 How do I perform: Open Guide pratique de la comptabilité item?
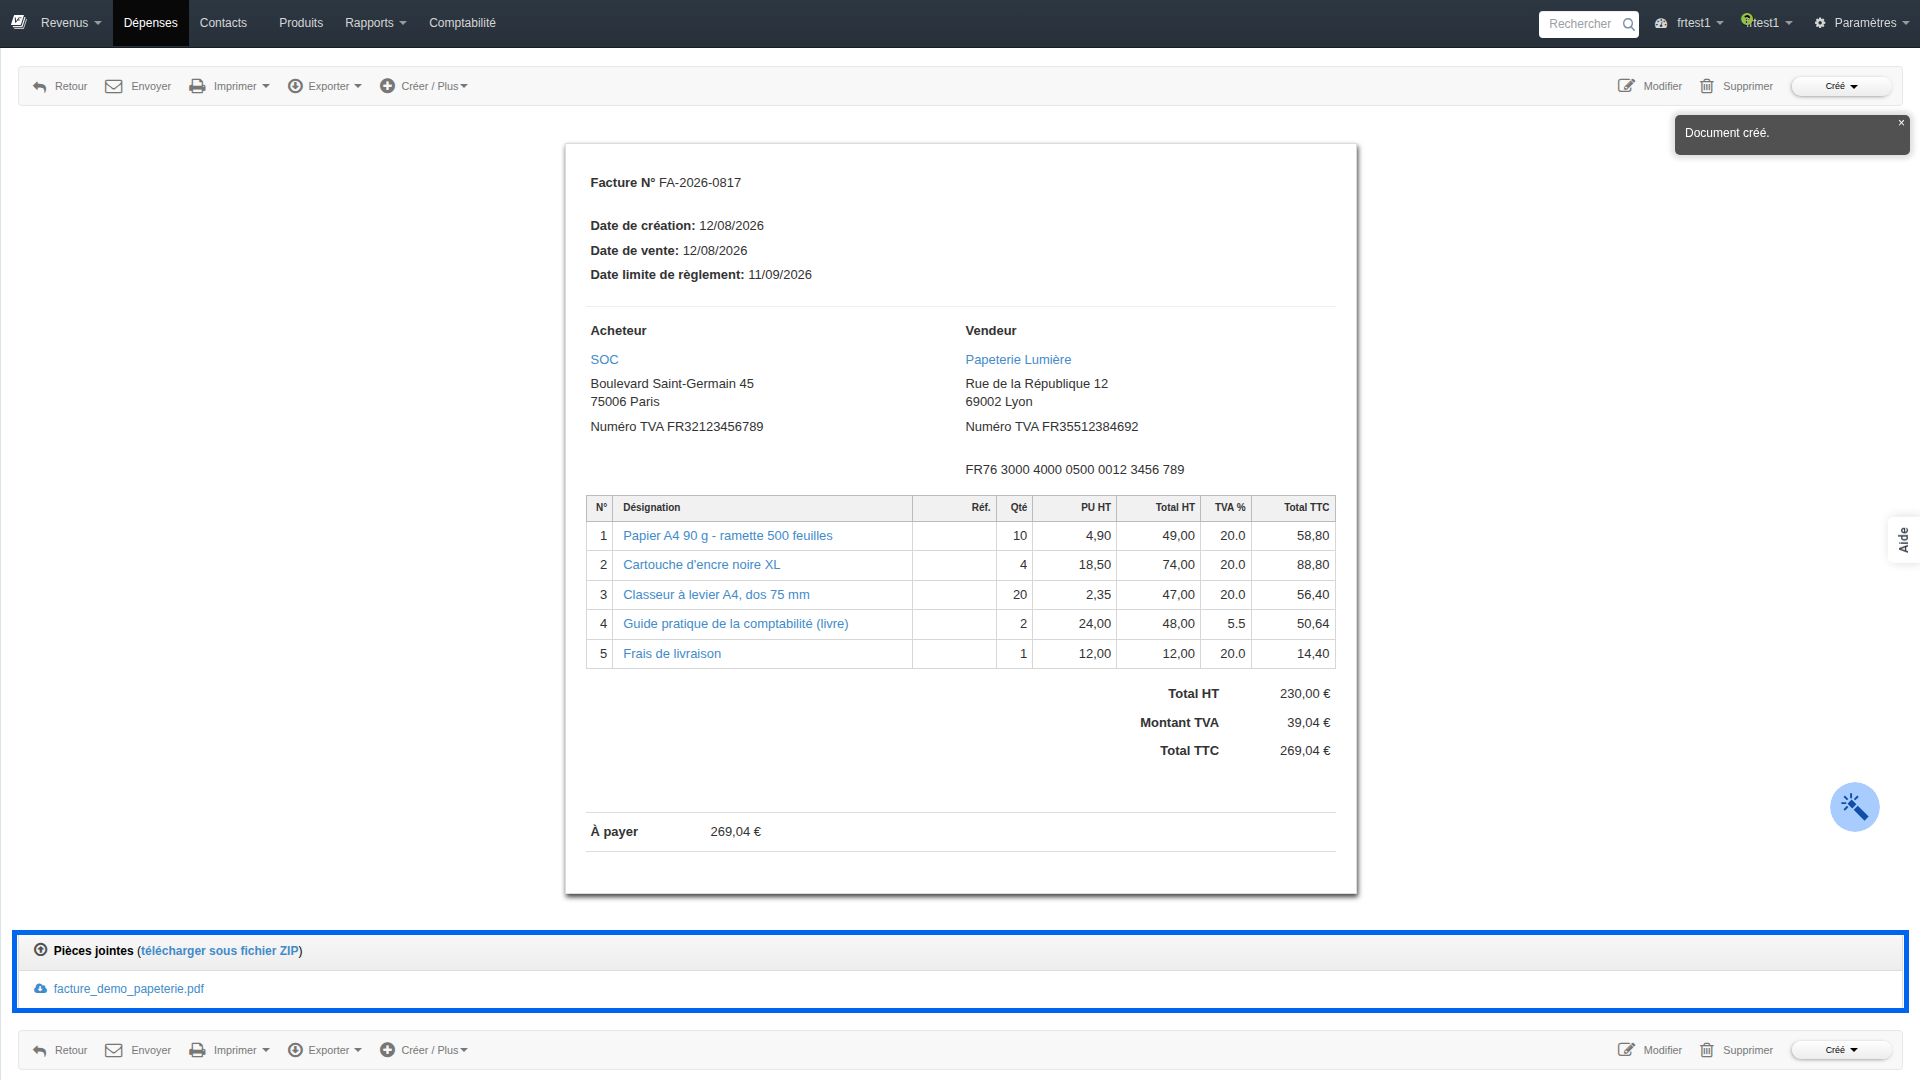[x=736, y=624]
